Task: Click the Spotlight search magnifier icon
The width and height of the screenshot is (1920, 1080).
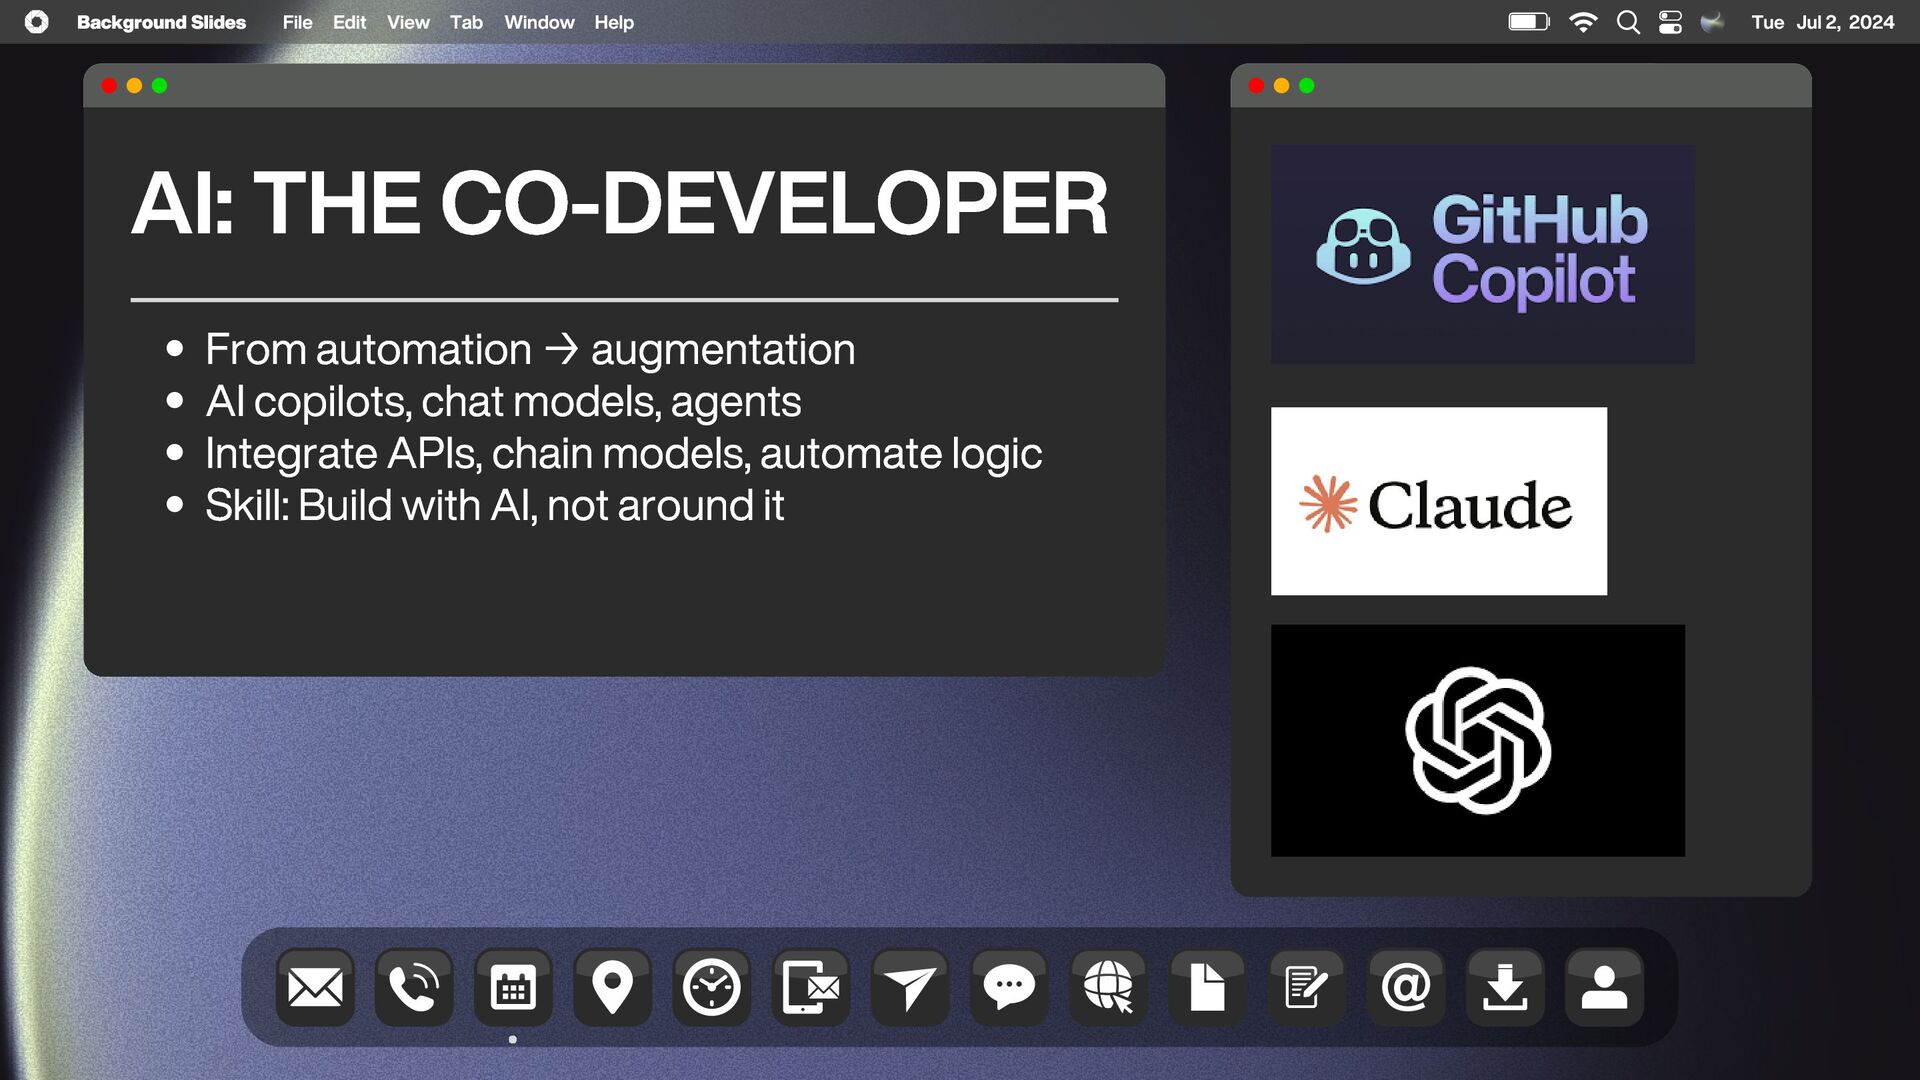Action: tap(1628, 22)
